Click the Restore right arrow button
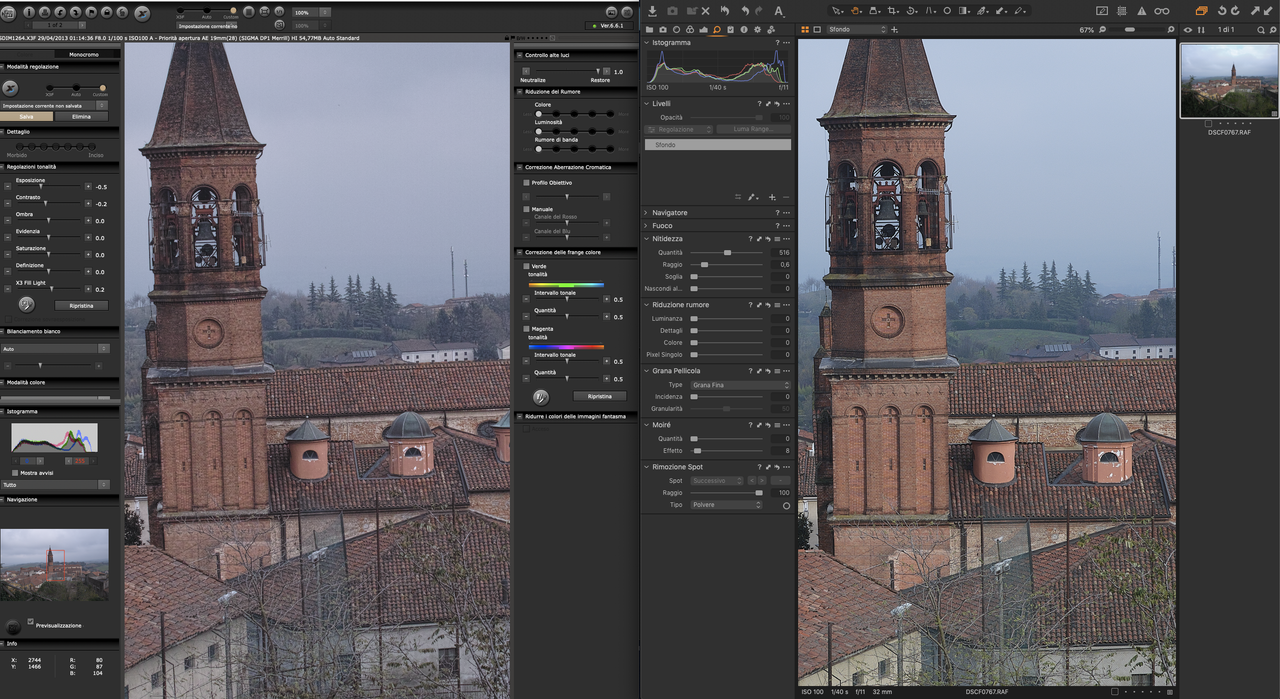This screenshot has height=699, width=1280. (x=606, y=71)
